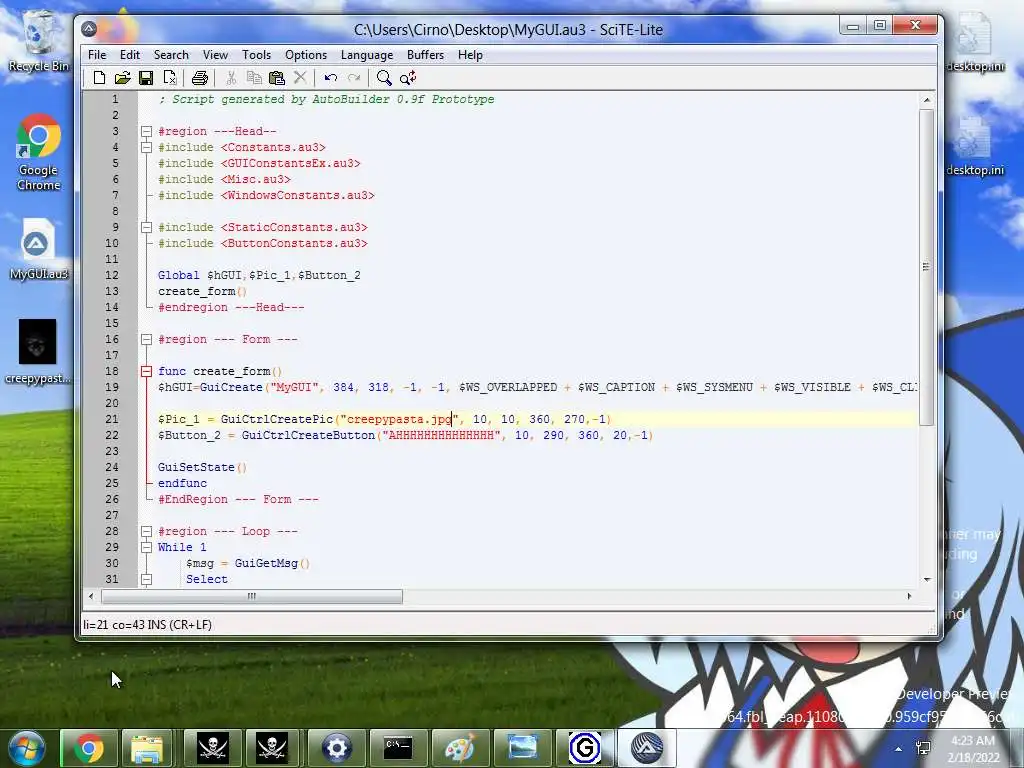This screenshot has height=768, width=1024.
Task: Open the Options menu
Action: 306,55
